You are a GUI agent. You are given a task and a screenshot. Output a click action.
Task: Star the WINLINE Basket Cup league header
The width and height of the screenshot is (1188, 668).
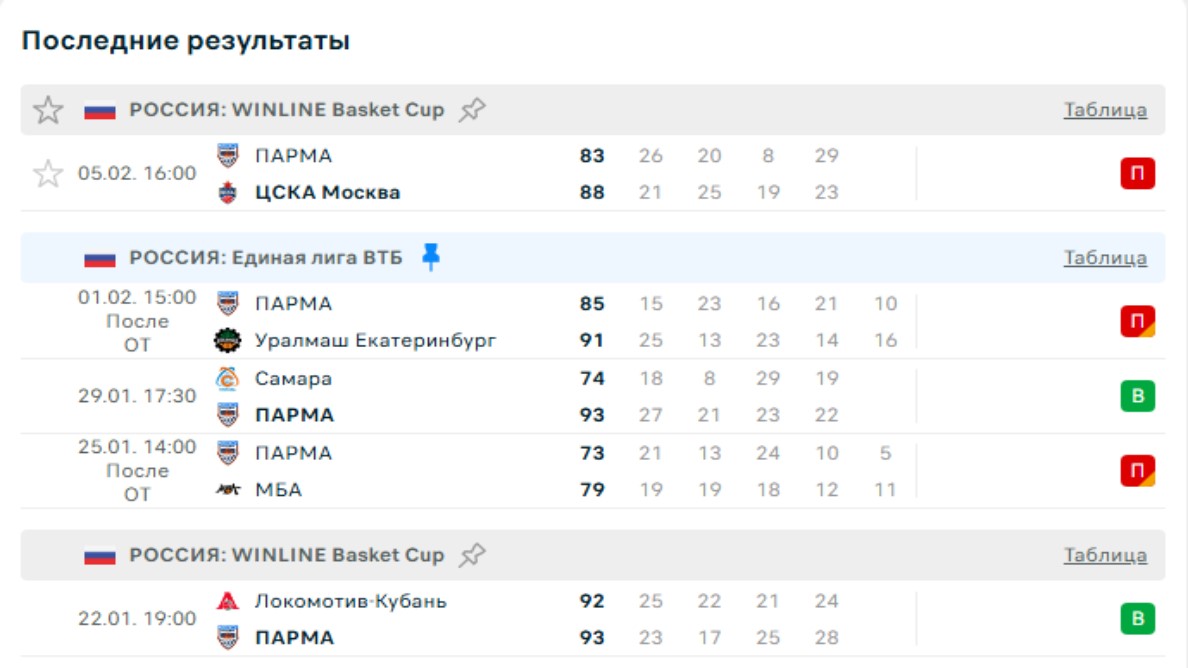click(x=48, y=110)
